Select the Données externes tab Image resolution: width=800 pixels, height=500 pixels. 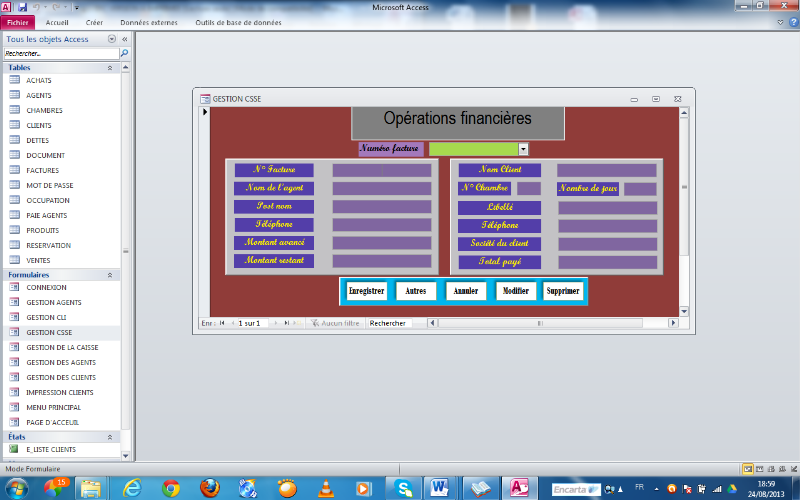click(x=149, y=22)
